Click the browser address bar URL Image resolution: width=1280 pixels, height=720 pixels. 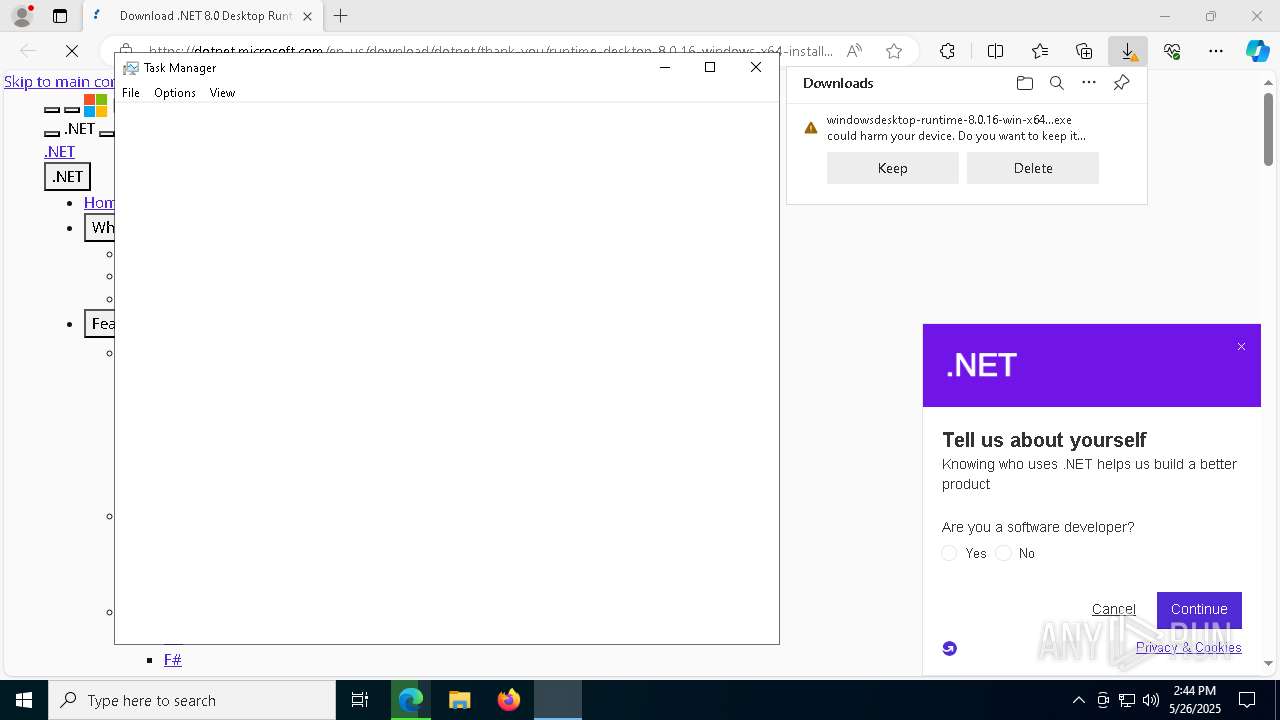coord(490,51)
